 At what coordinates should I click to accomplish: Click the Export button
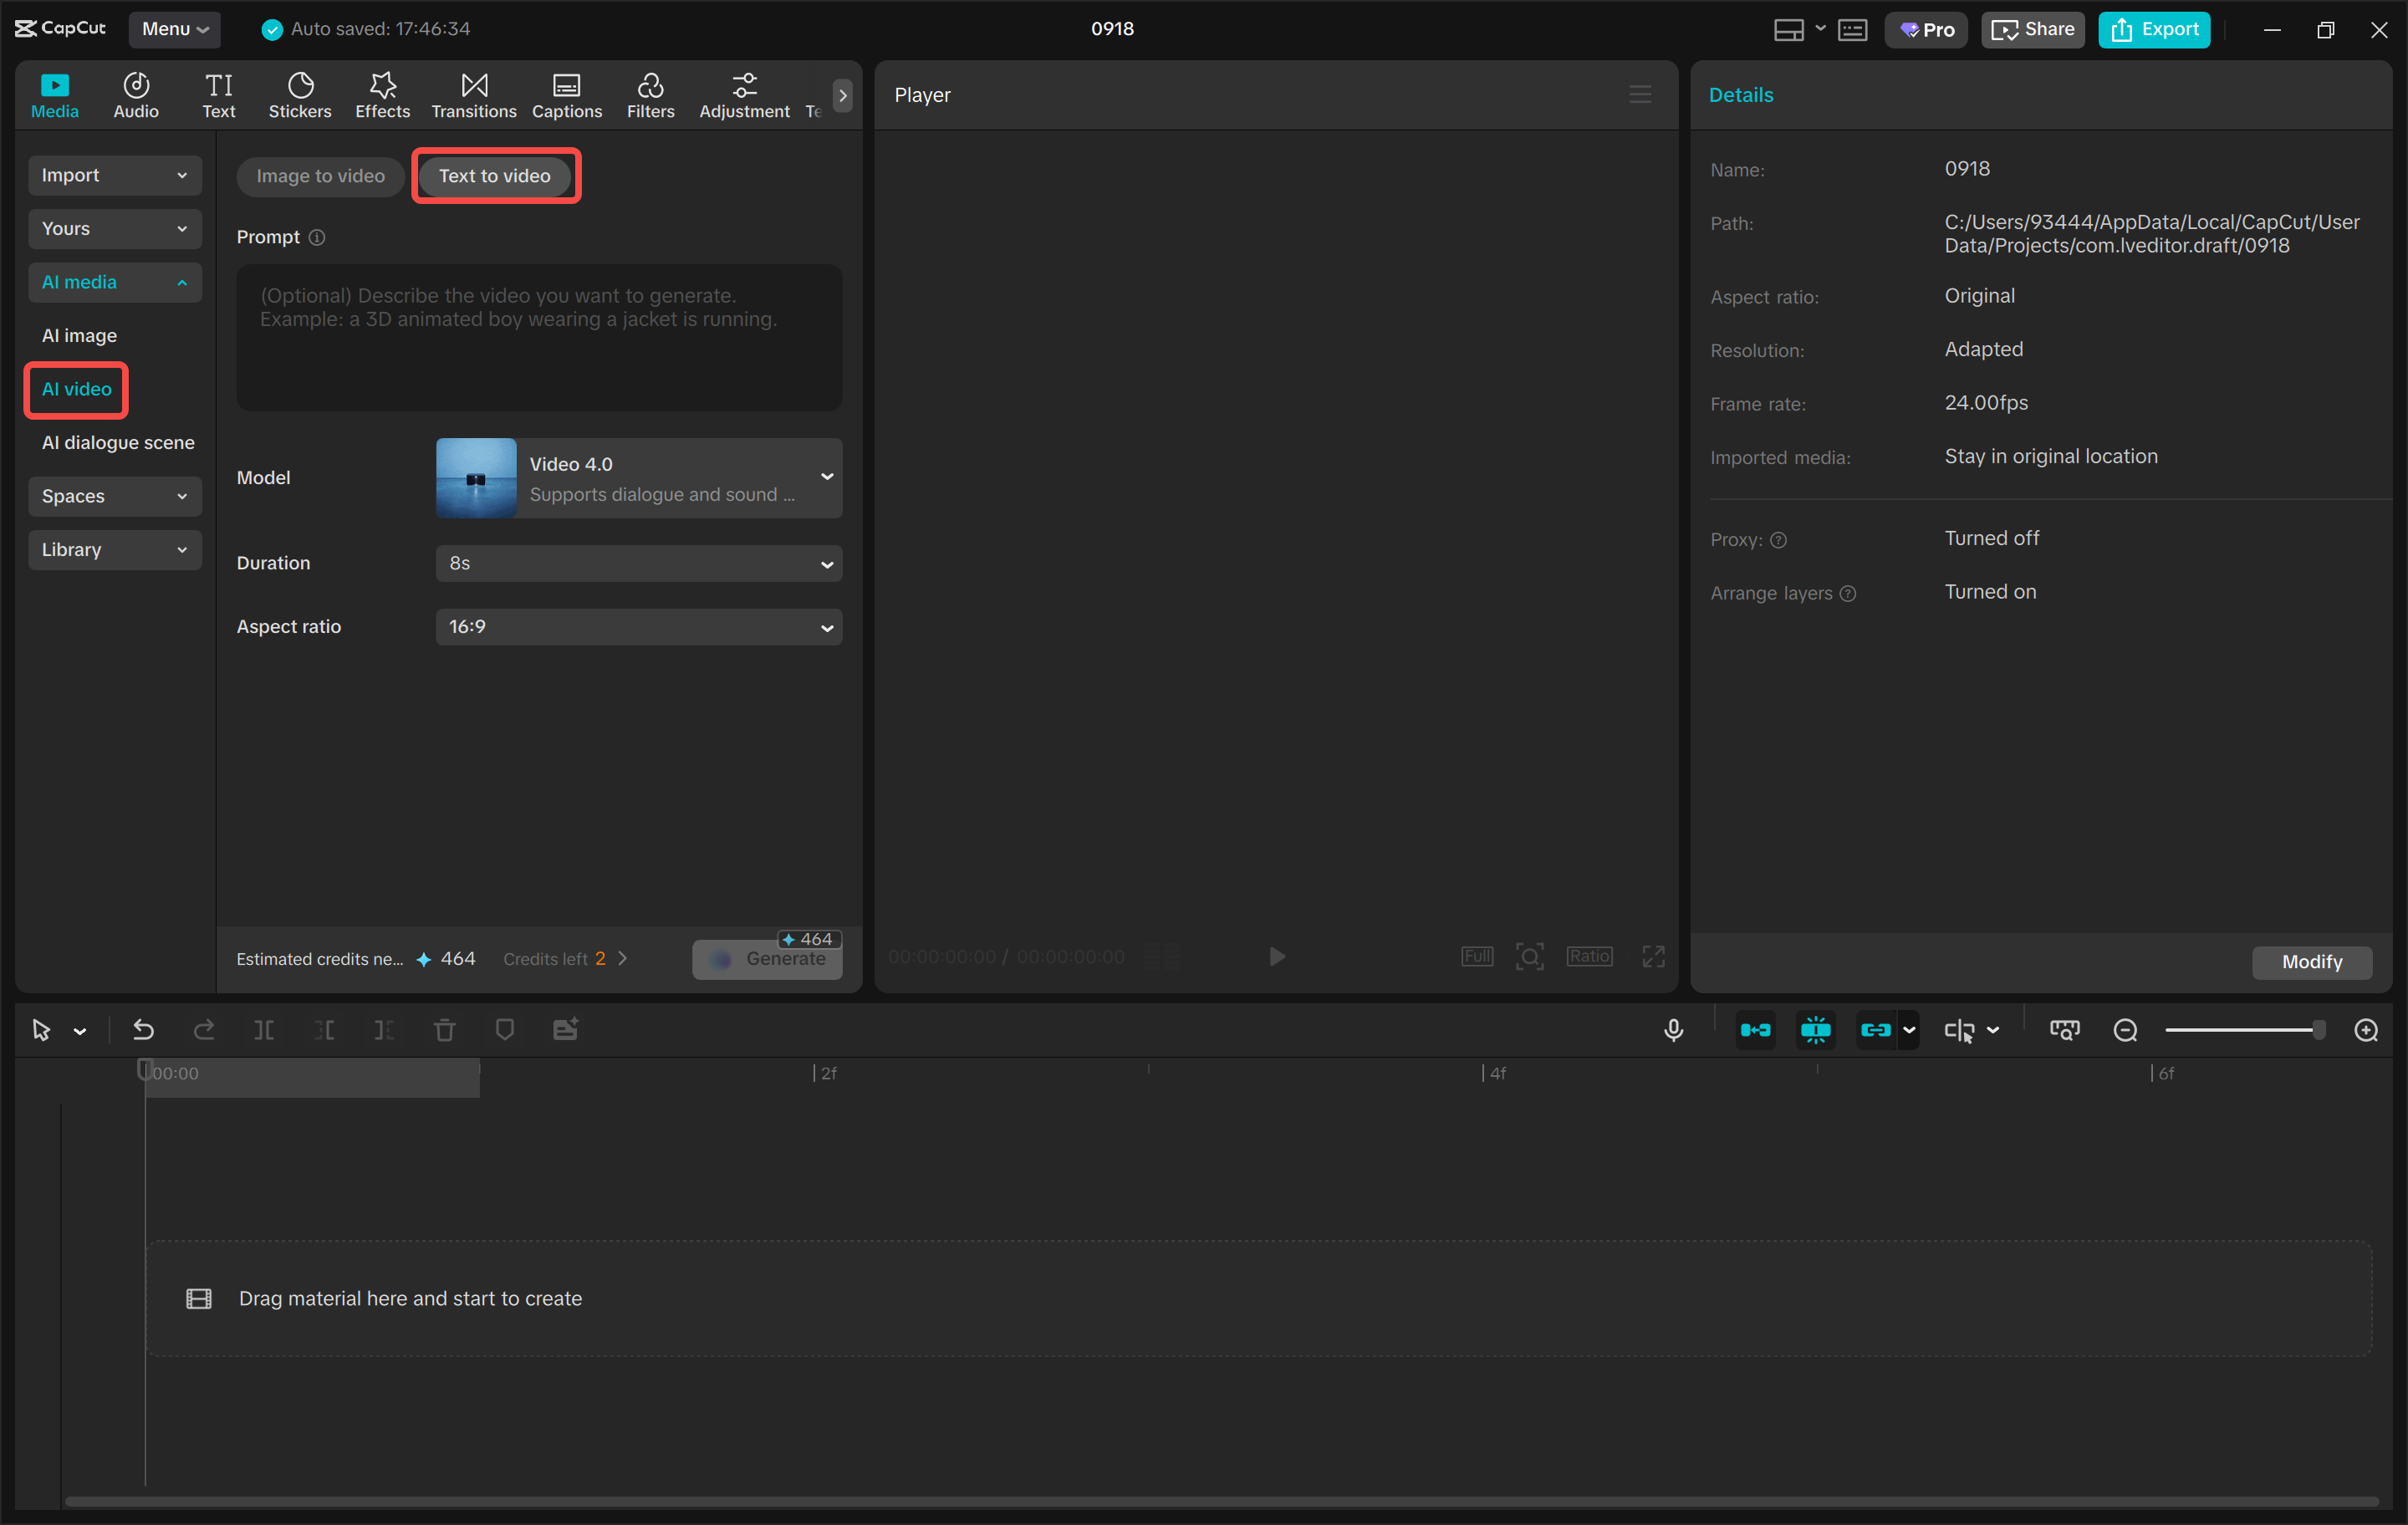2153,29
